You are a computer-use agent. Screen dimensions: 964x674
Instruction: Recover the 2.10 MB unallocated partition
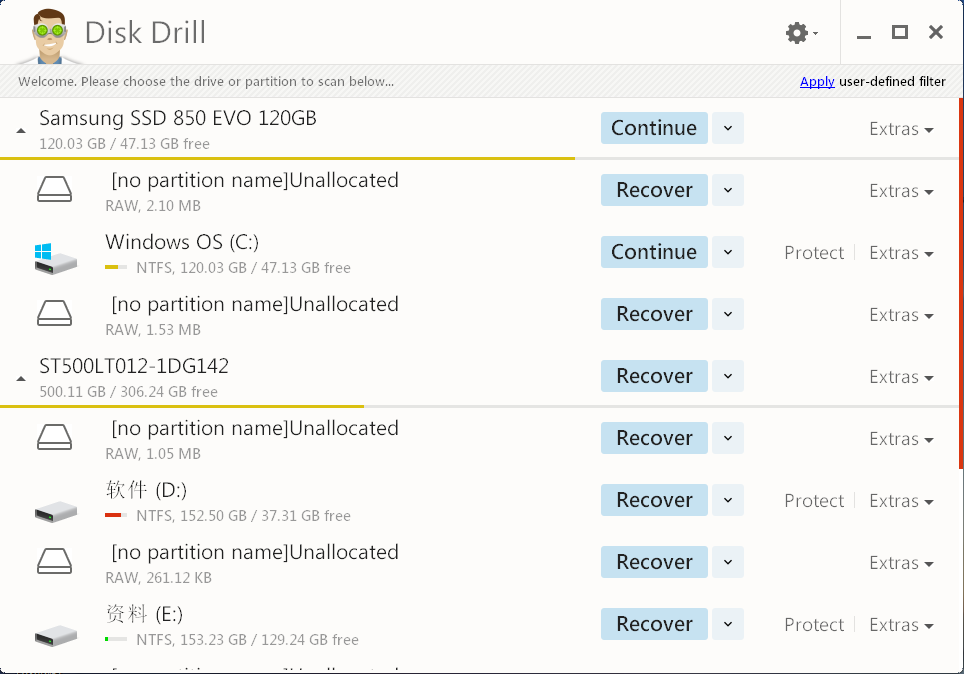tap(654, 190)
